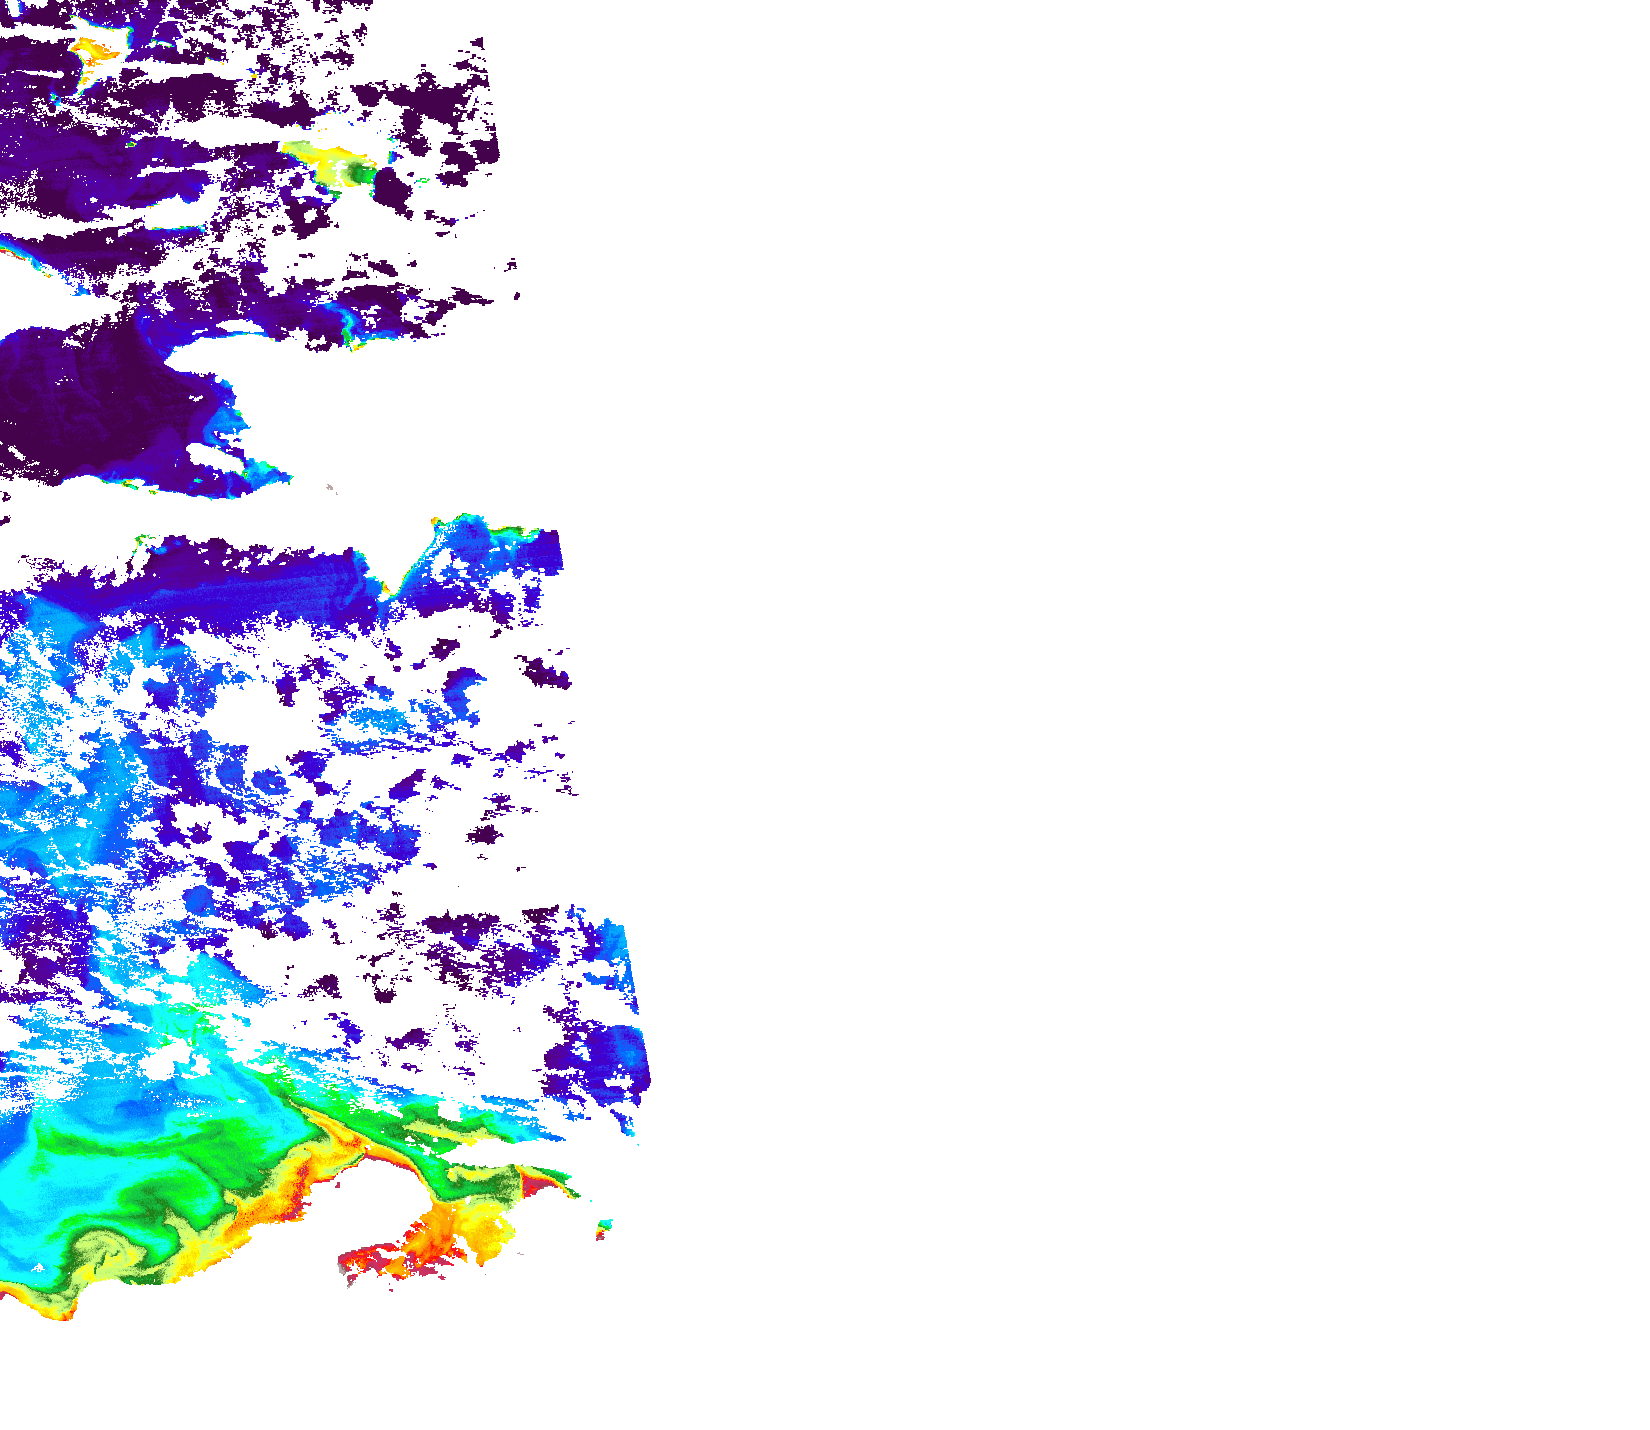
Task: Click the yellow-green patch near the top center
Action: pyautogui.click(x=322, y=160)
